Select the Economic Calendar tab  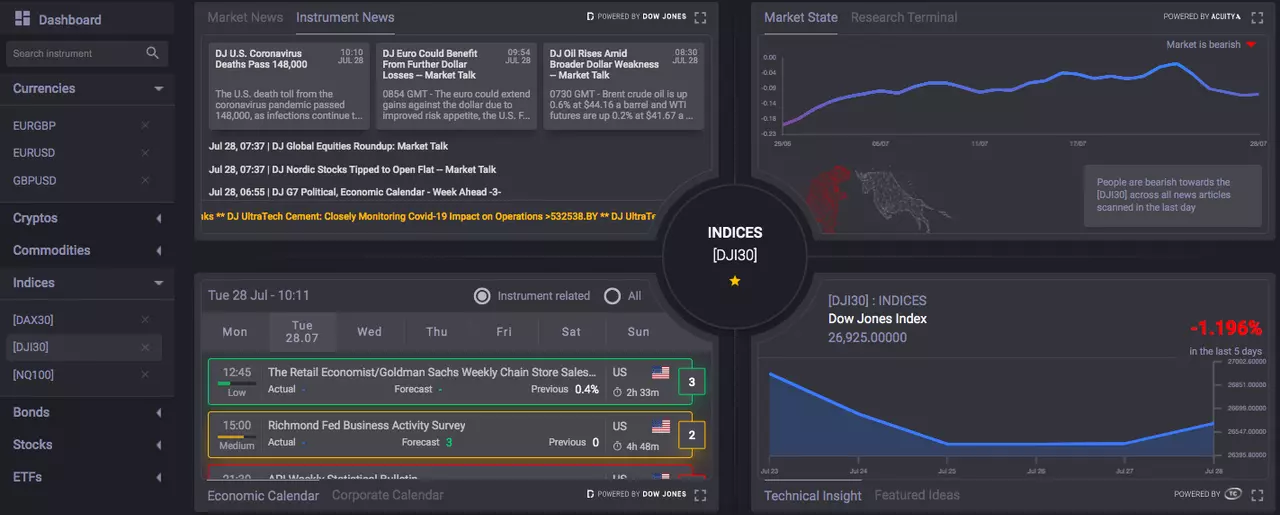click(263, 495)
